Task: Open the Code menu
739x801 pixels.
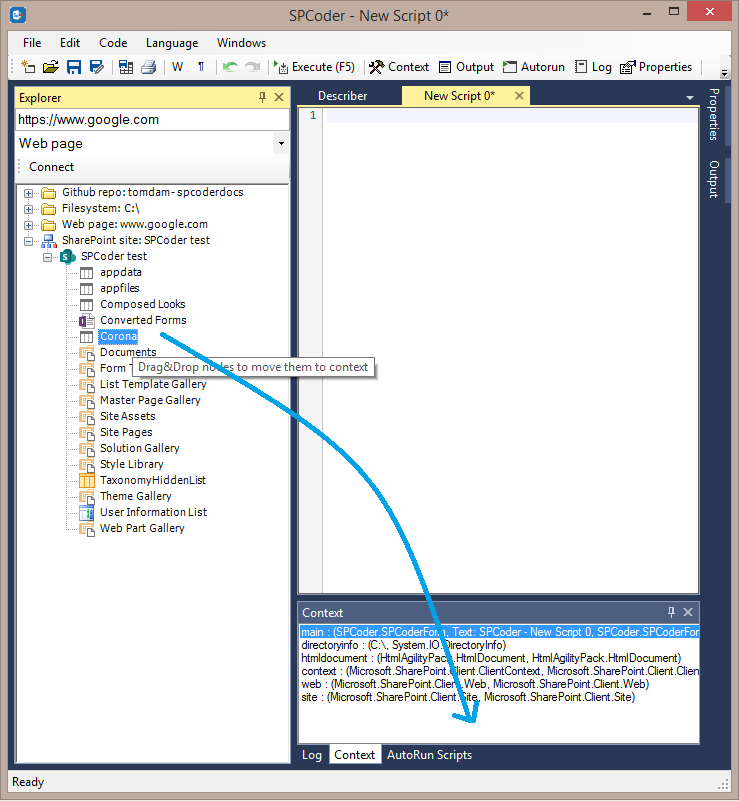Action: [113, 43]
